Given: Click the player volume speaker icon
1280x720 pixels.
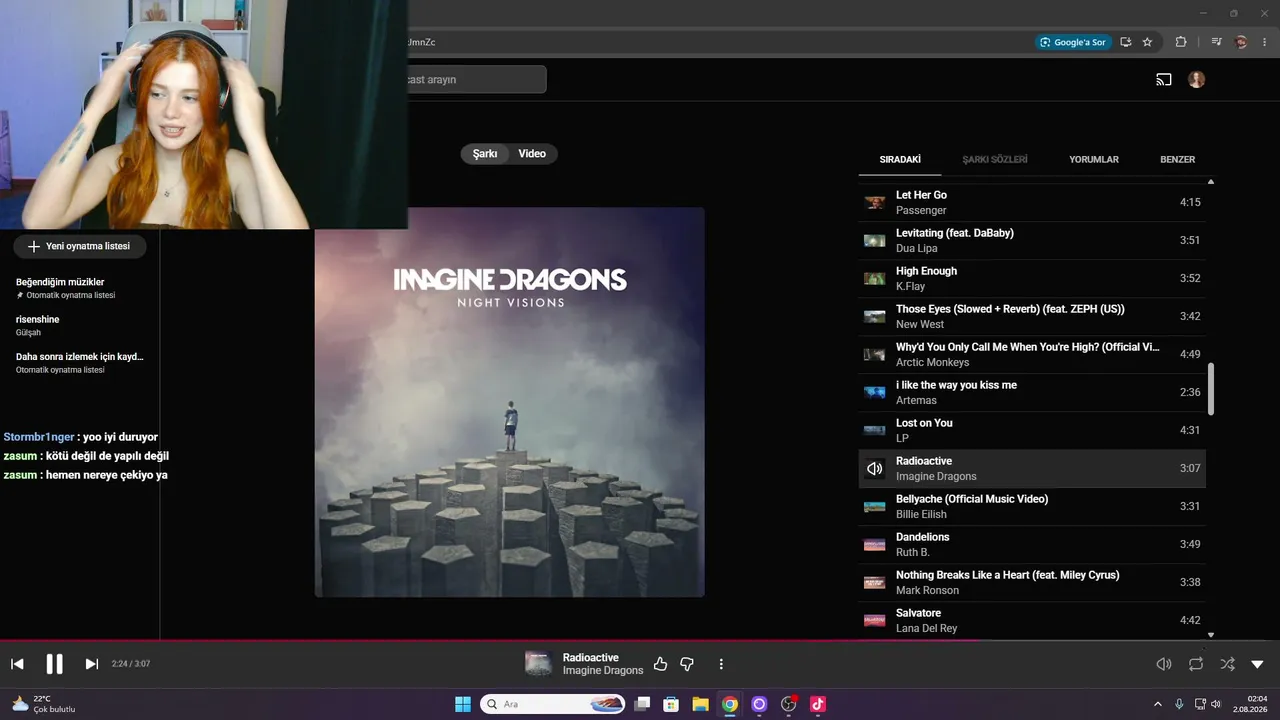Looking at the screenshot, I should [1164, 664].
